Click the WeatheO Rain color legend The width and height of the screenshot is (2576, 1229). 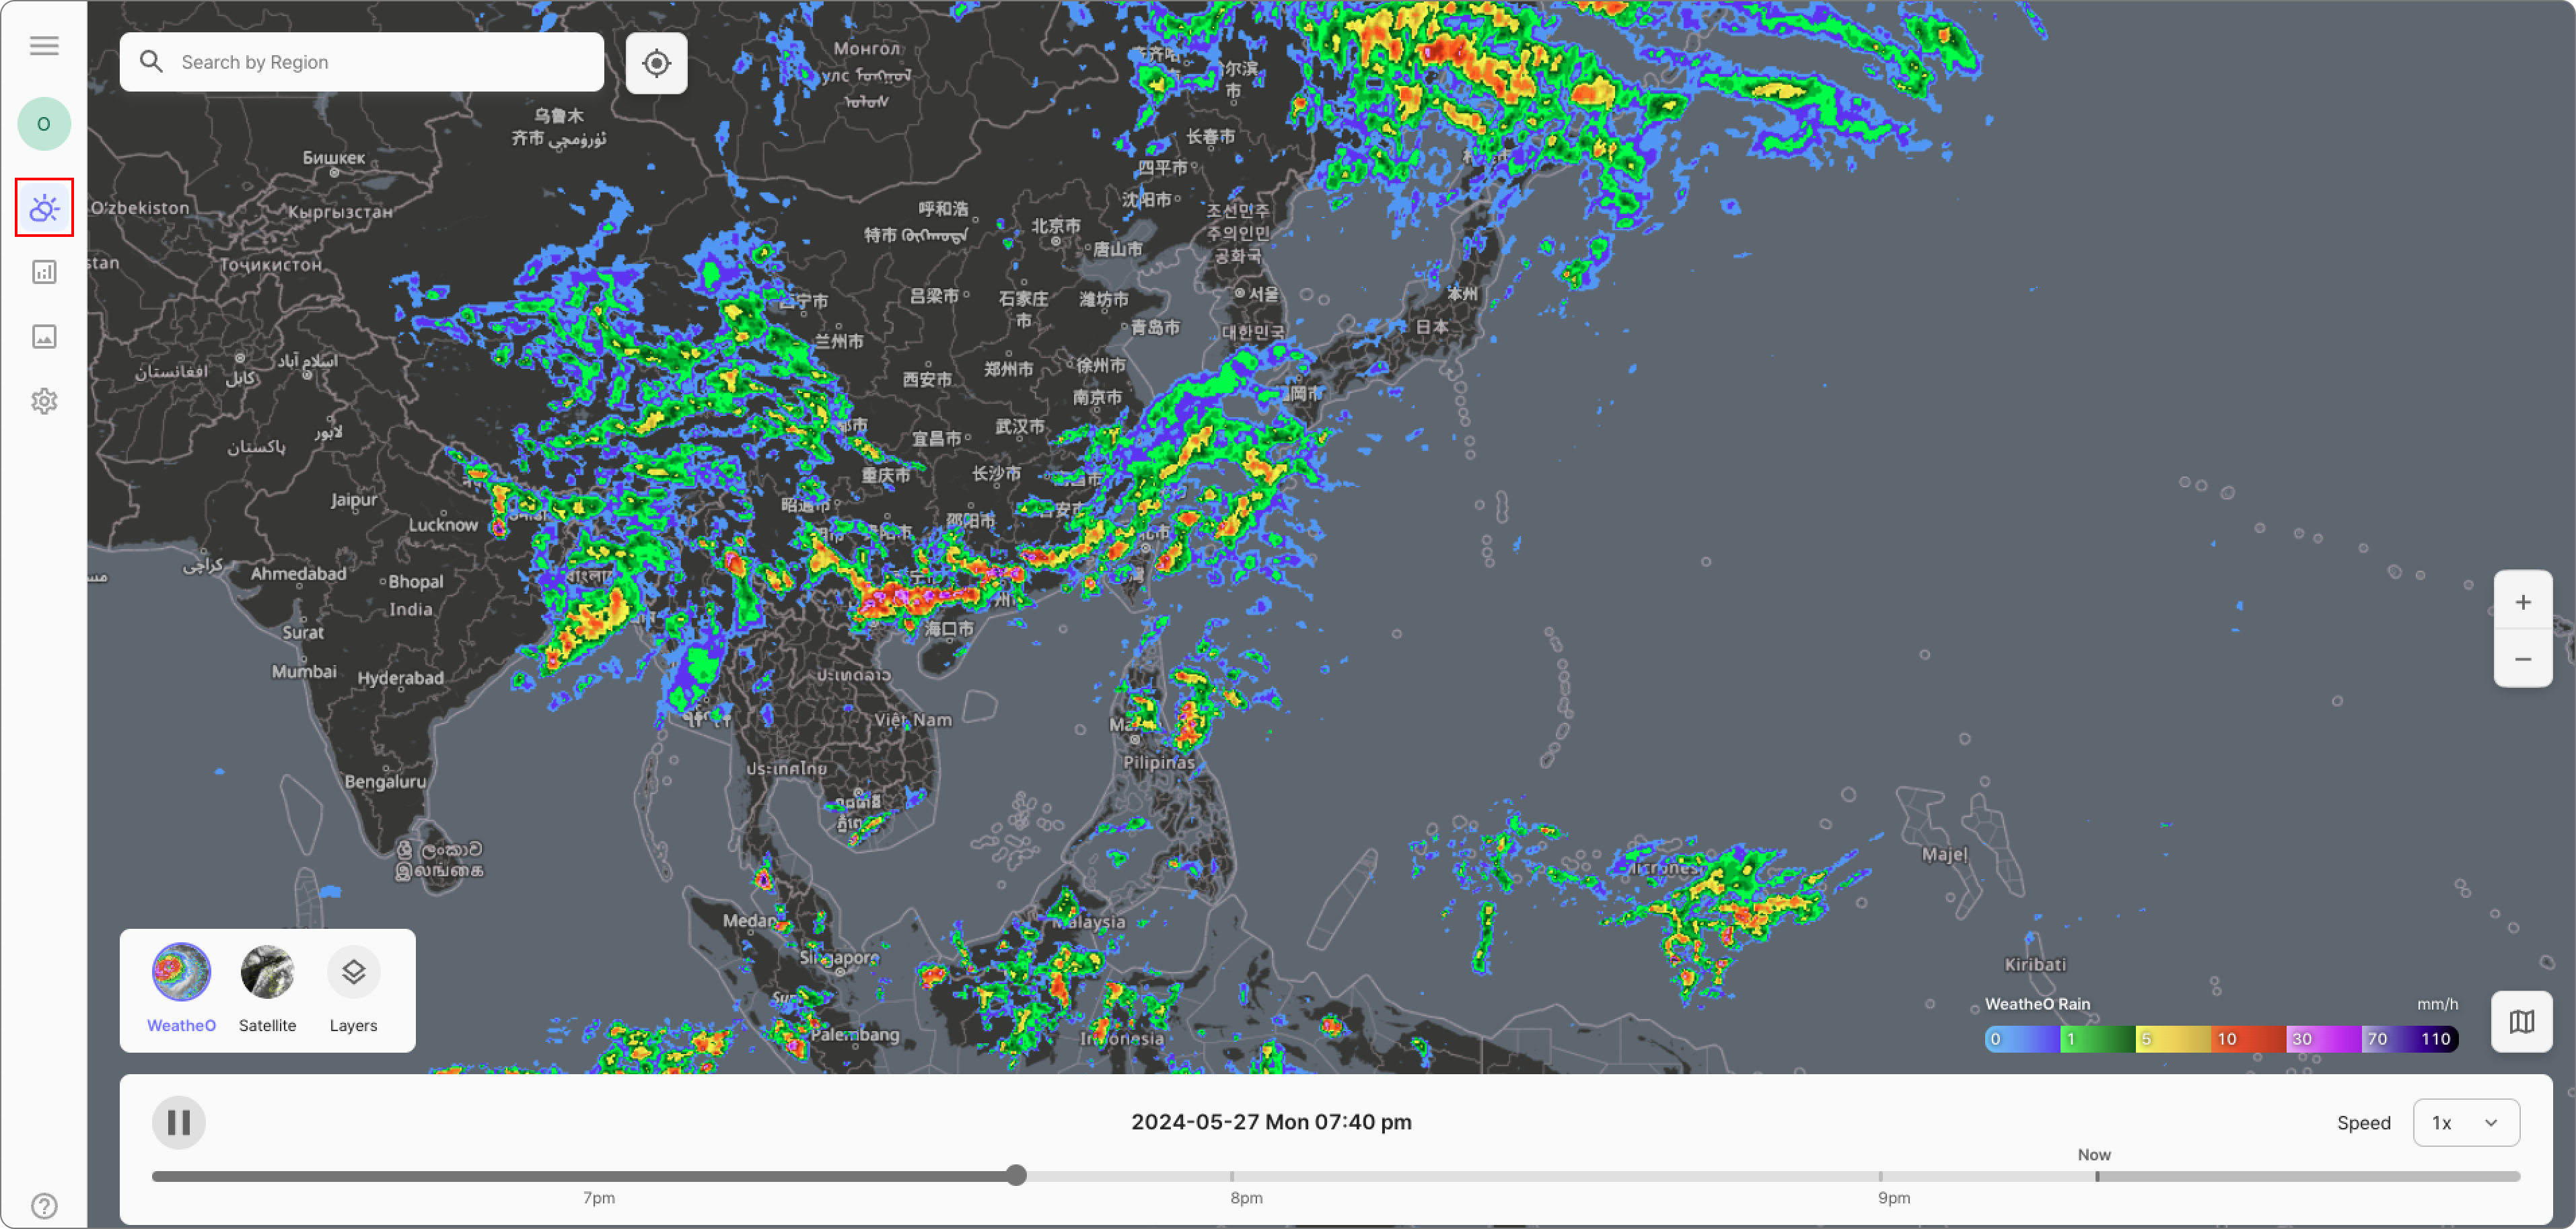[x=2220, y=1039]
